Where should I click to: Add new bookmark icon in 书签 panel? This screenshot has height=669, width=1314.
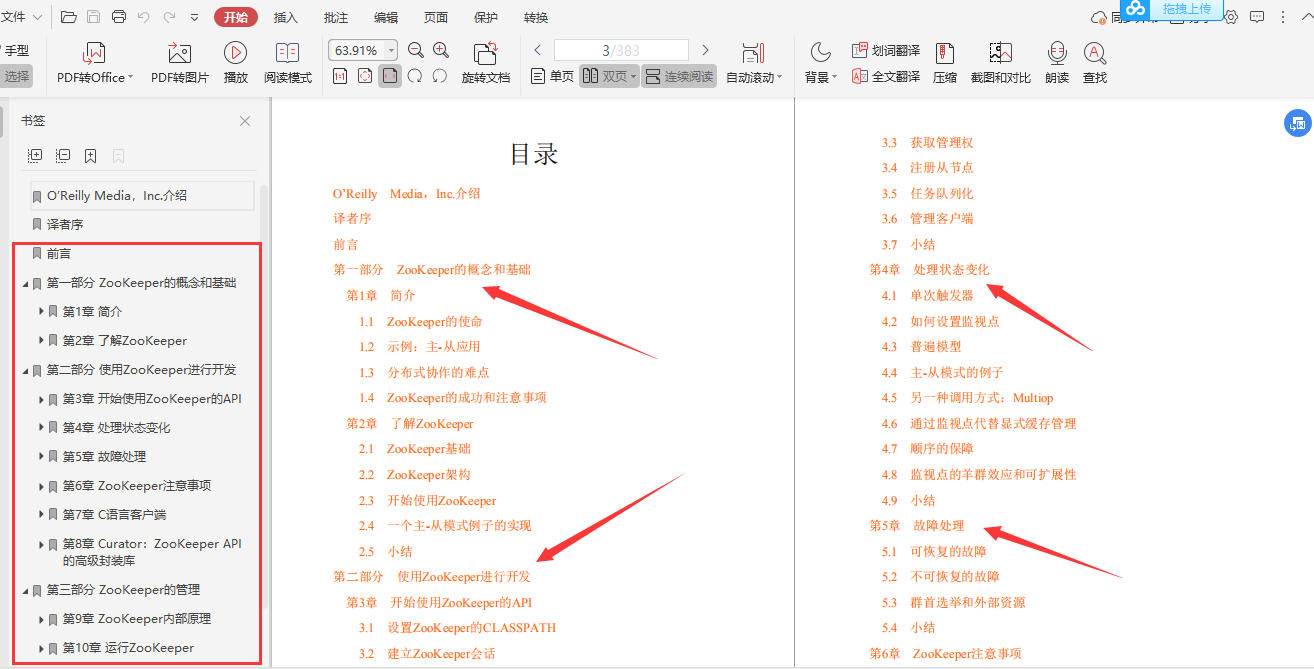coord(91,156)
